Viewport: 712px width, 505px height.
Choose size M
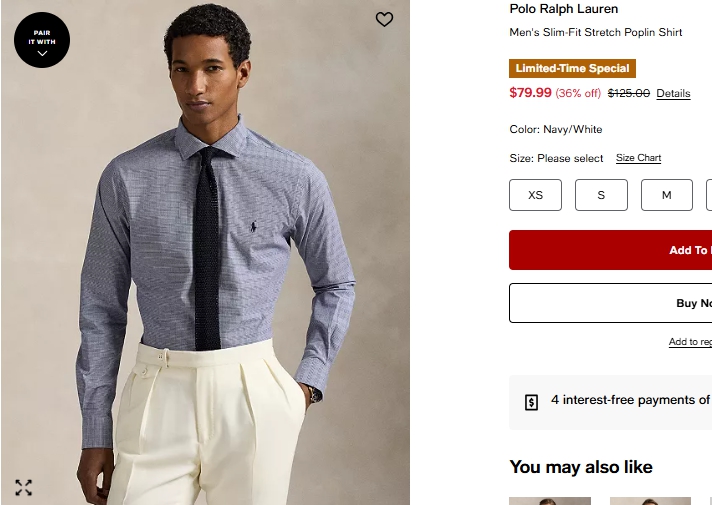tap(666, 195)
